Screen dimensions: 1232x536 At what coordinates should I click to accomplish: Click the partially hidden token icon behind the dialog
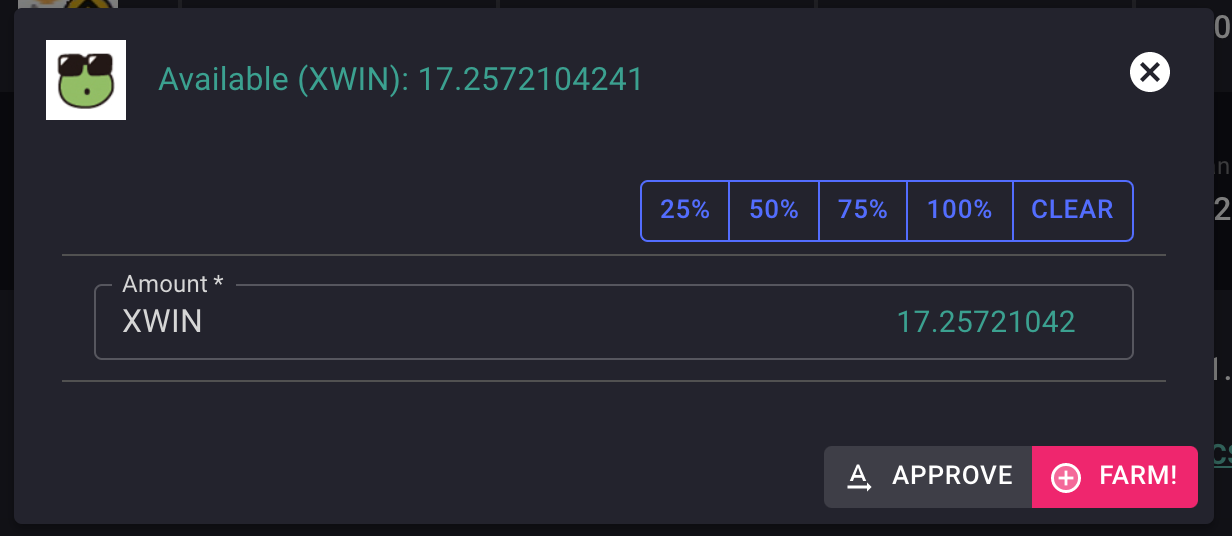tap(82, 5)
